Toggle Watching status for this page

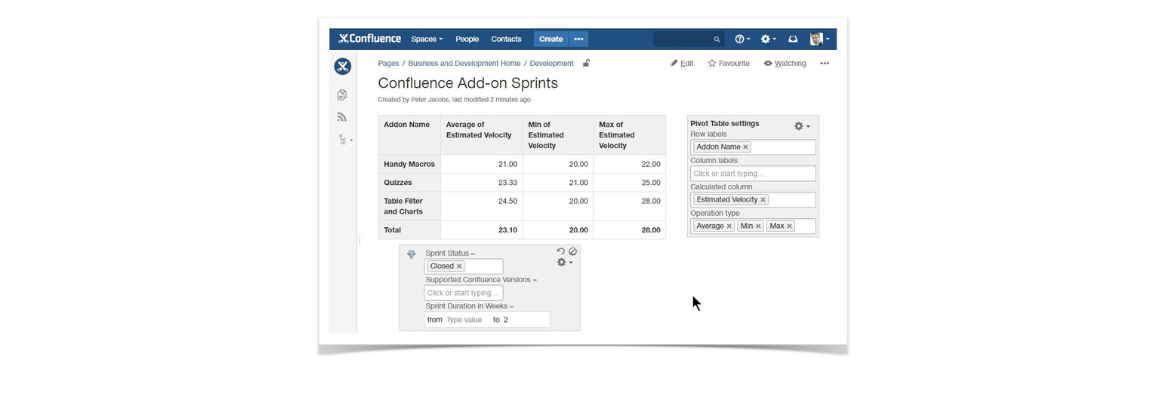tap(785, 63)
